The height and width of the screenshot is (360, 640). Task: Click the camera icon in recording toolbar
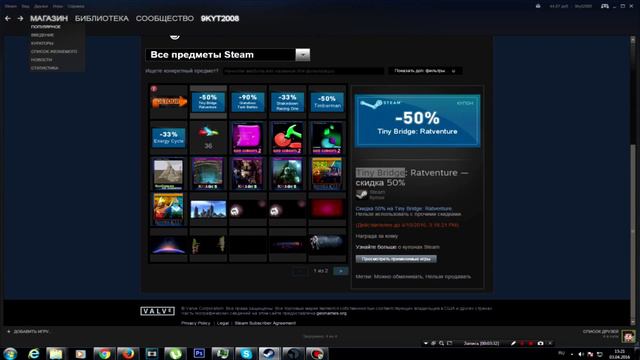pyautogui.click(x=540, y=344)
